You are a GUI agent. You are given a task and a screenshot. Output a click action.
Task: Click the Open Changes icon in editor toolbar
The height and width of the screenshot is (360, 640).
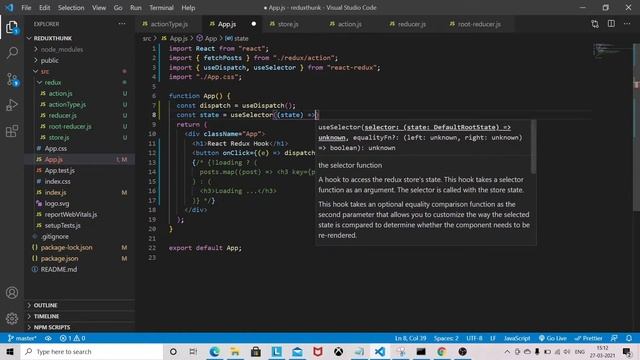595,24
